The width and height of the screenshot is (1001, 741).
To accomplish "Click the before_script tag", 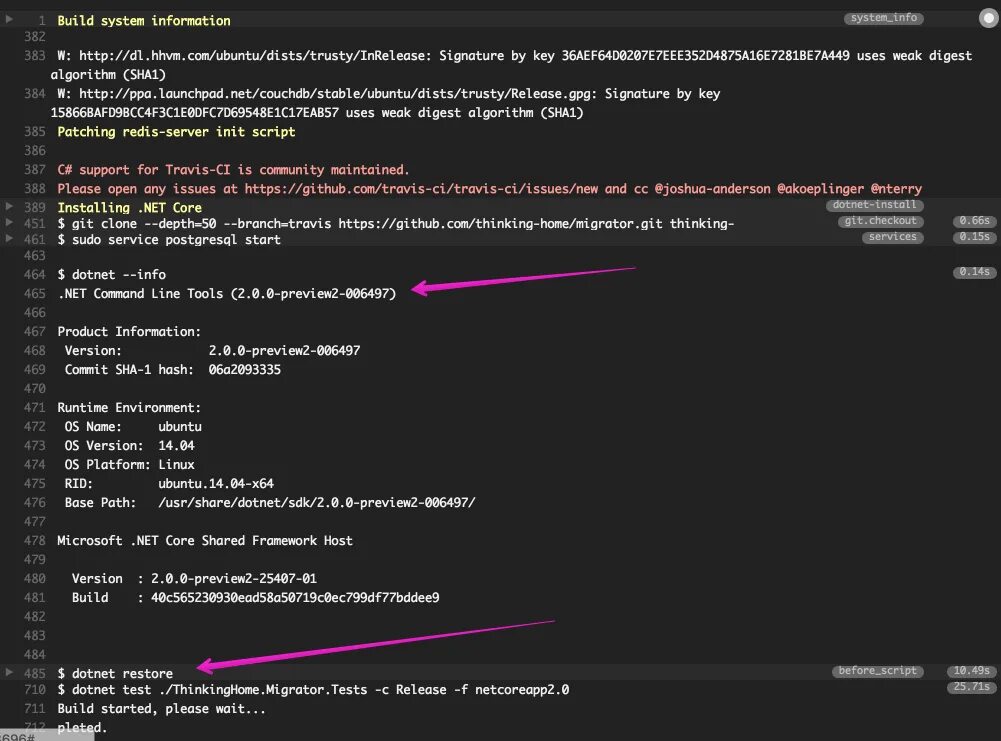I will click(877, 671).
